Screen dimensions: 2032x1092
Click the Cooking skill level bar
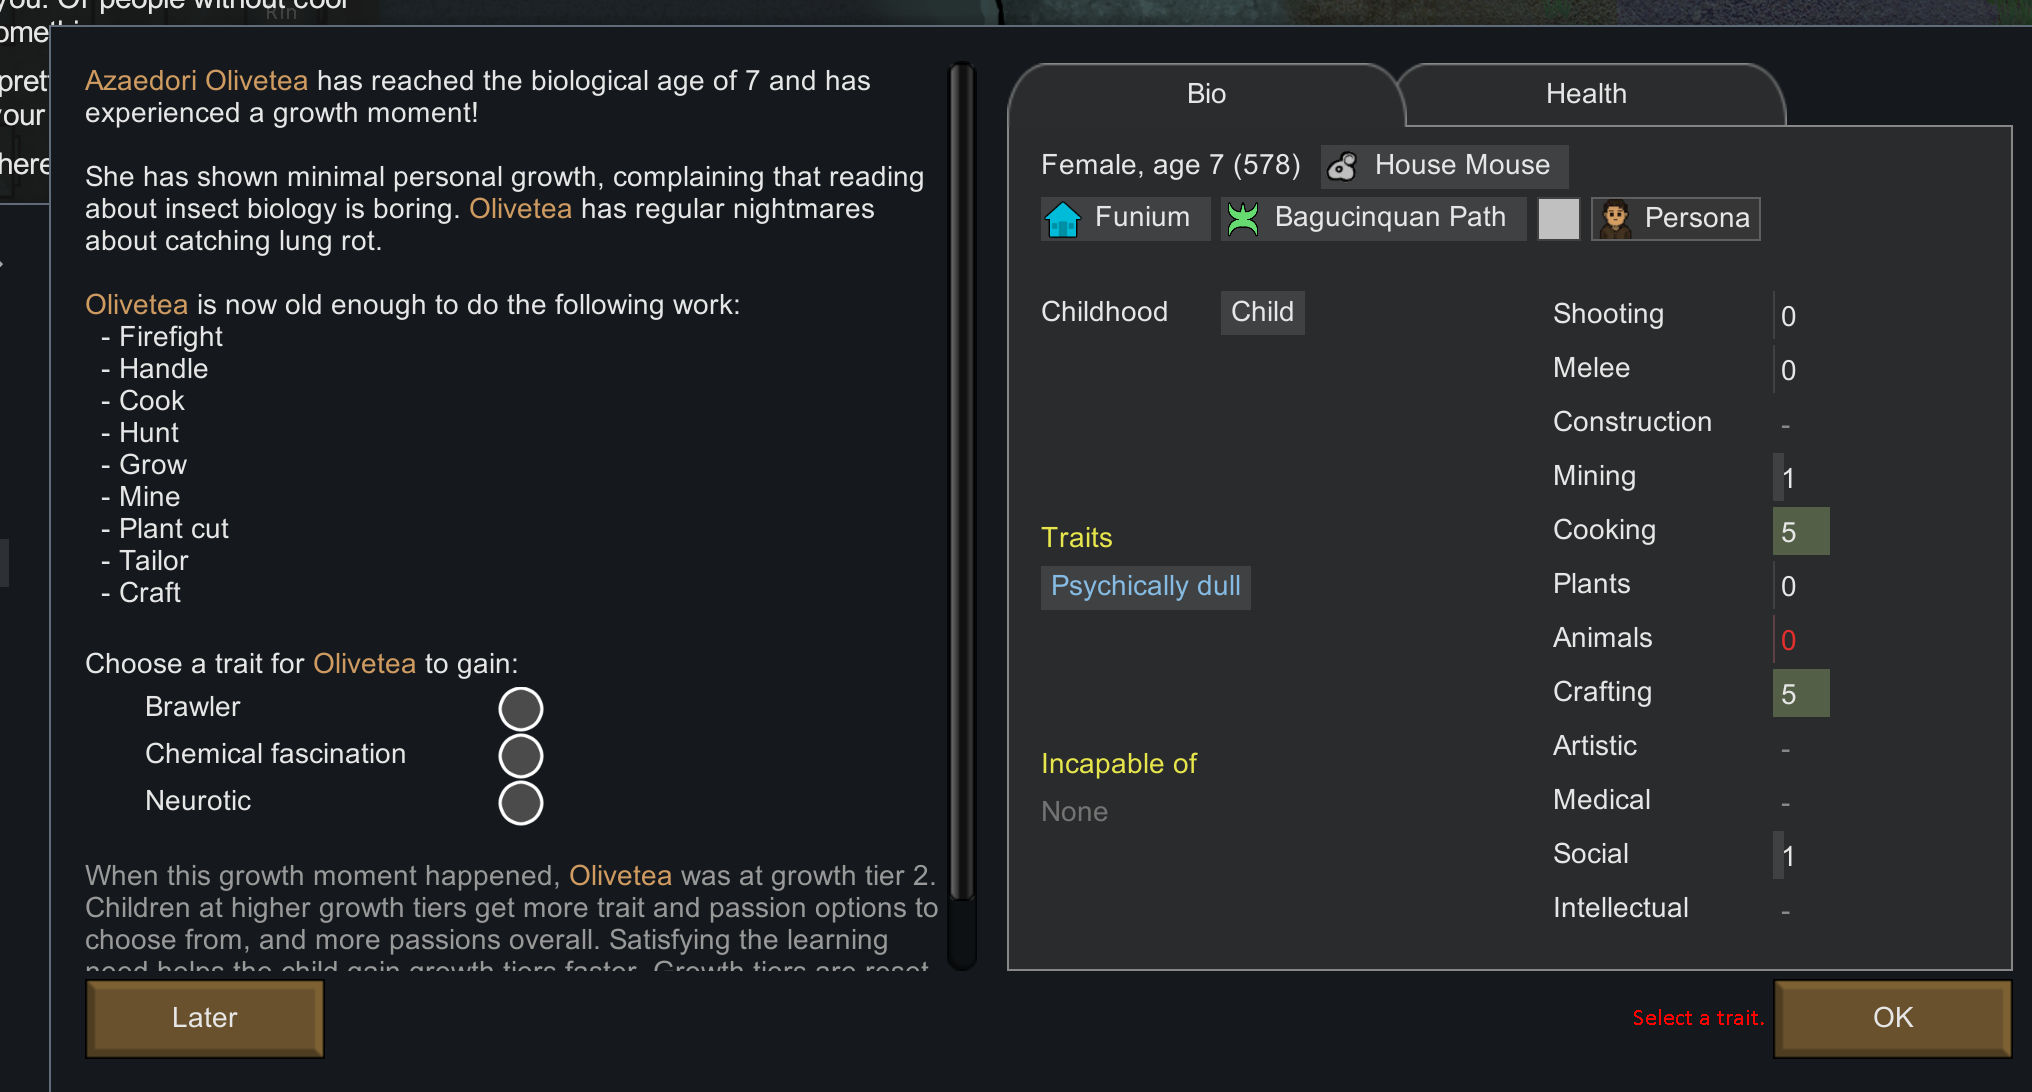click(1800, 531)
